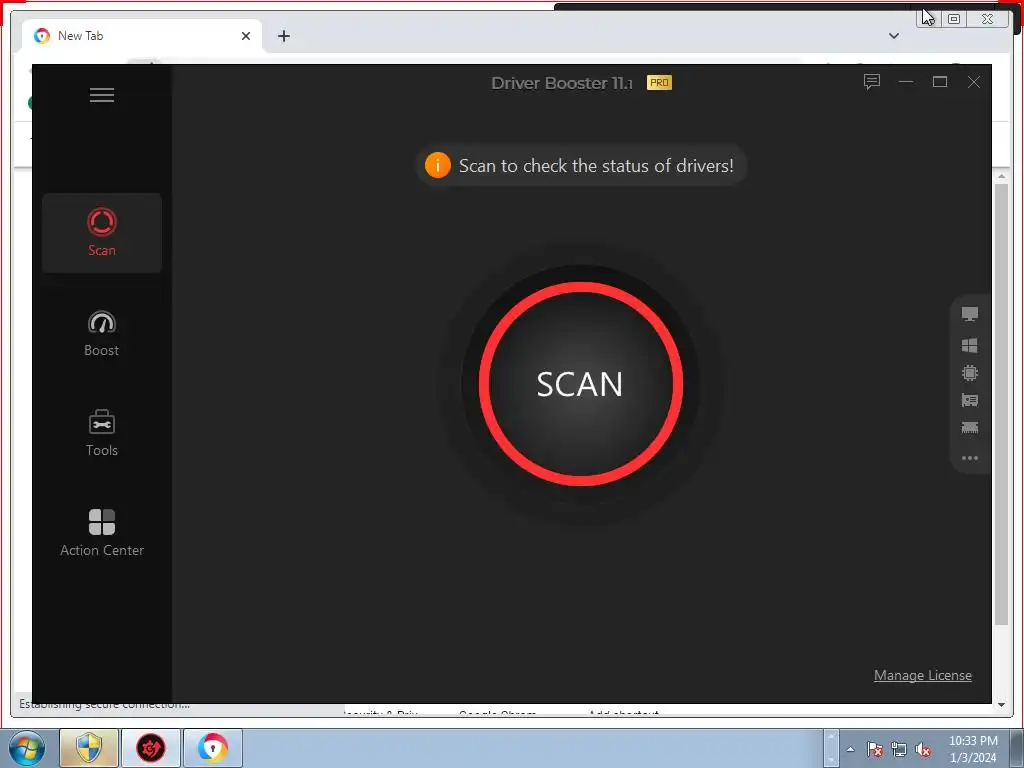This screenshot has width=1024, height=768.
Task: Close the New Tab browser tab
Action: click(246, 36)
